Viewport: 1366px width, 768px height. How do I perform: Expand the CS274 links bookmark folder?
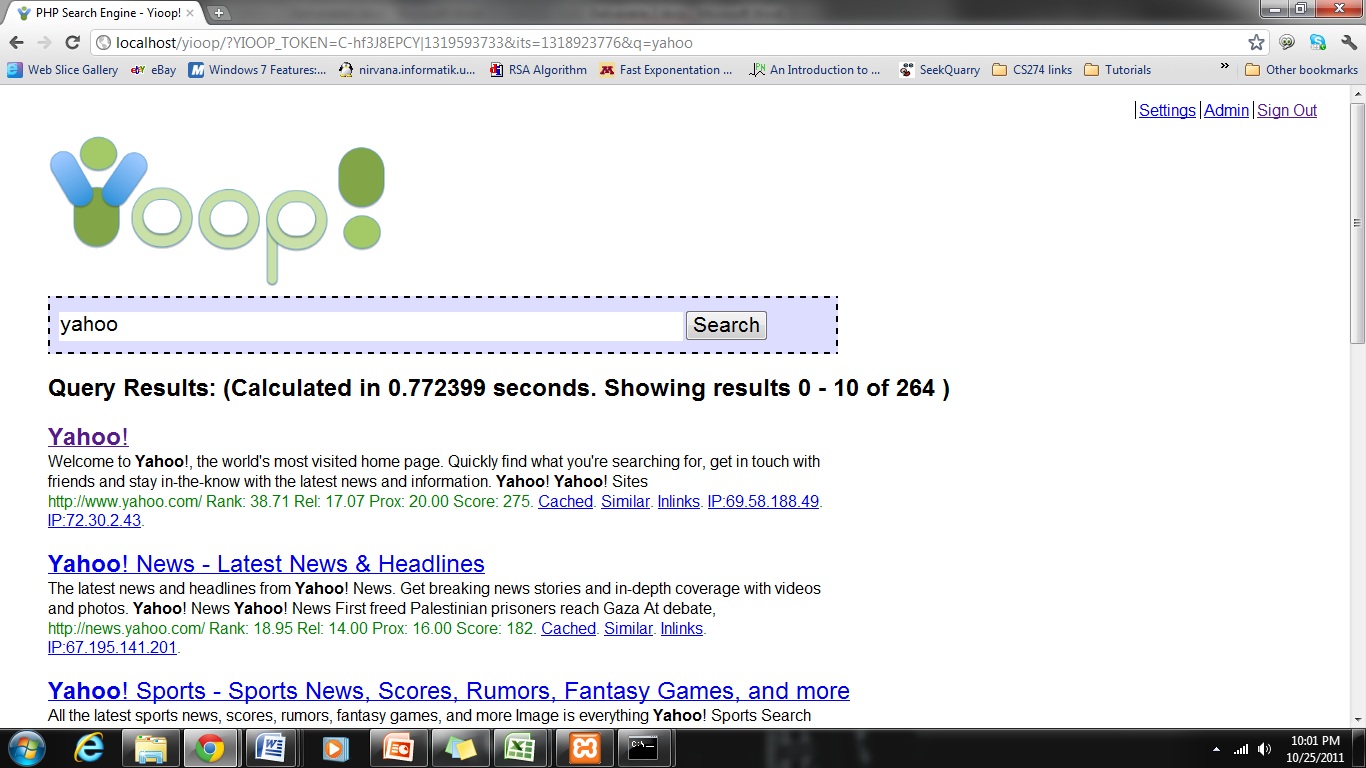pos(1032,70)
